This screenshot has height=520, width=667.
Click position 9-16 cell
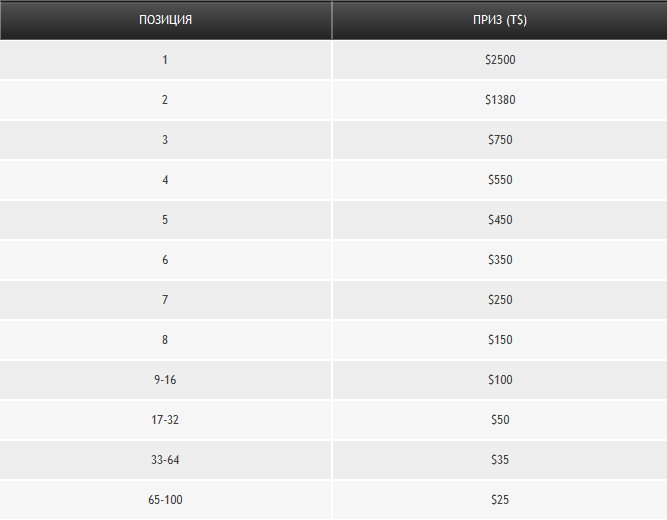click(165, 380)
